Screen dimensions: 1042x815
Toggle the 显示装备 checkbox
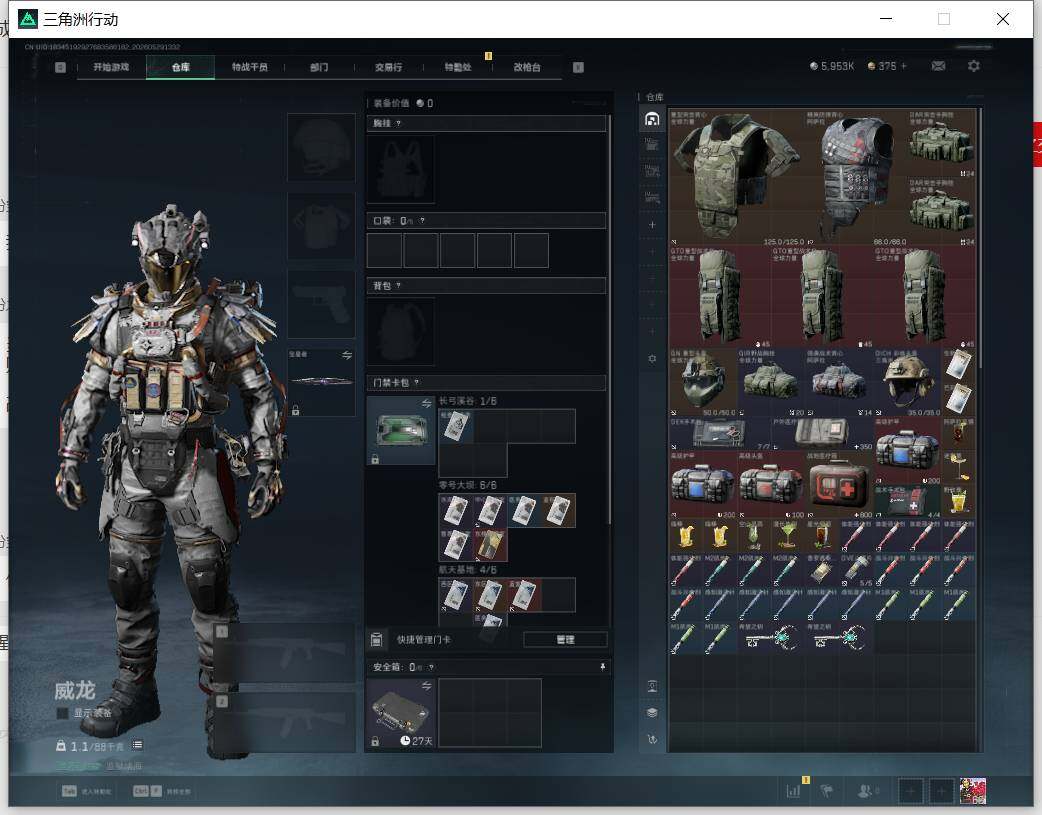pos(62,713)
